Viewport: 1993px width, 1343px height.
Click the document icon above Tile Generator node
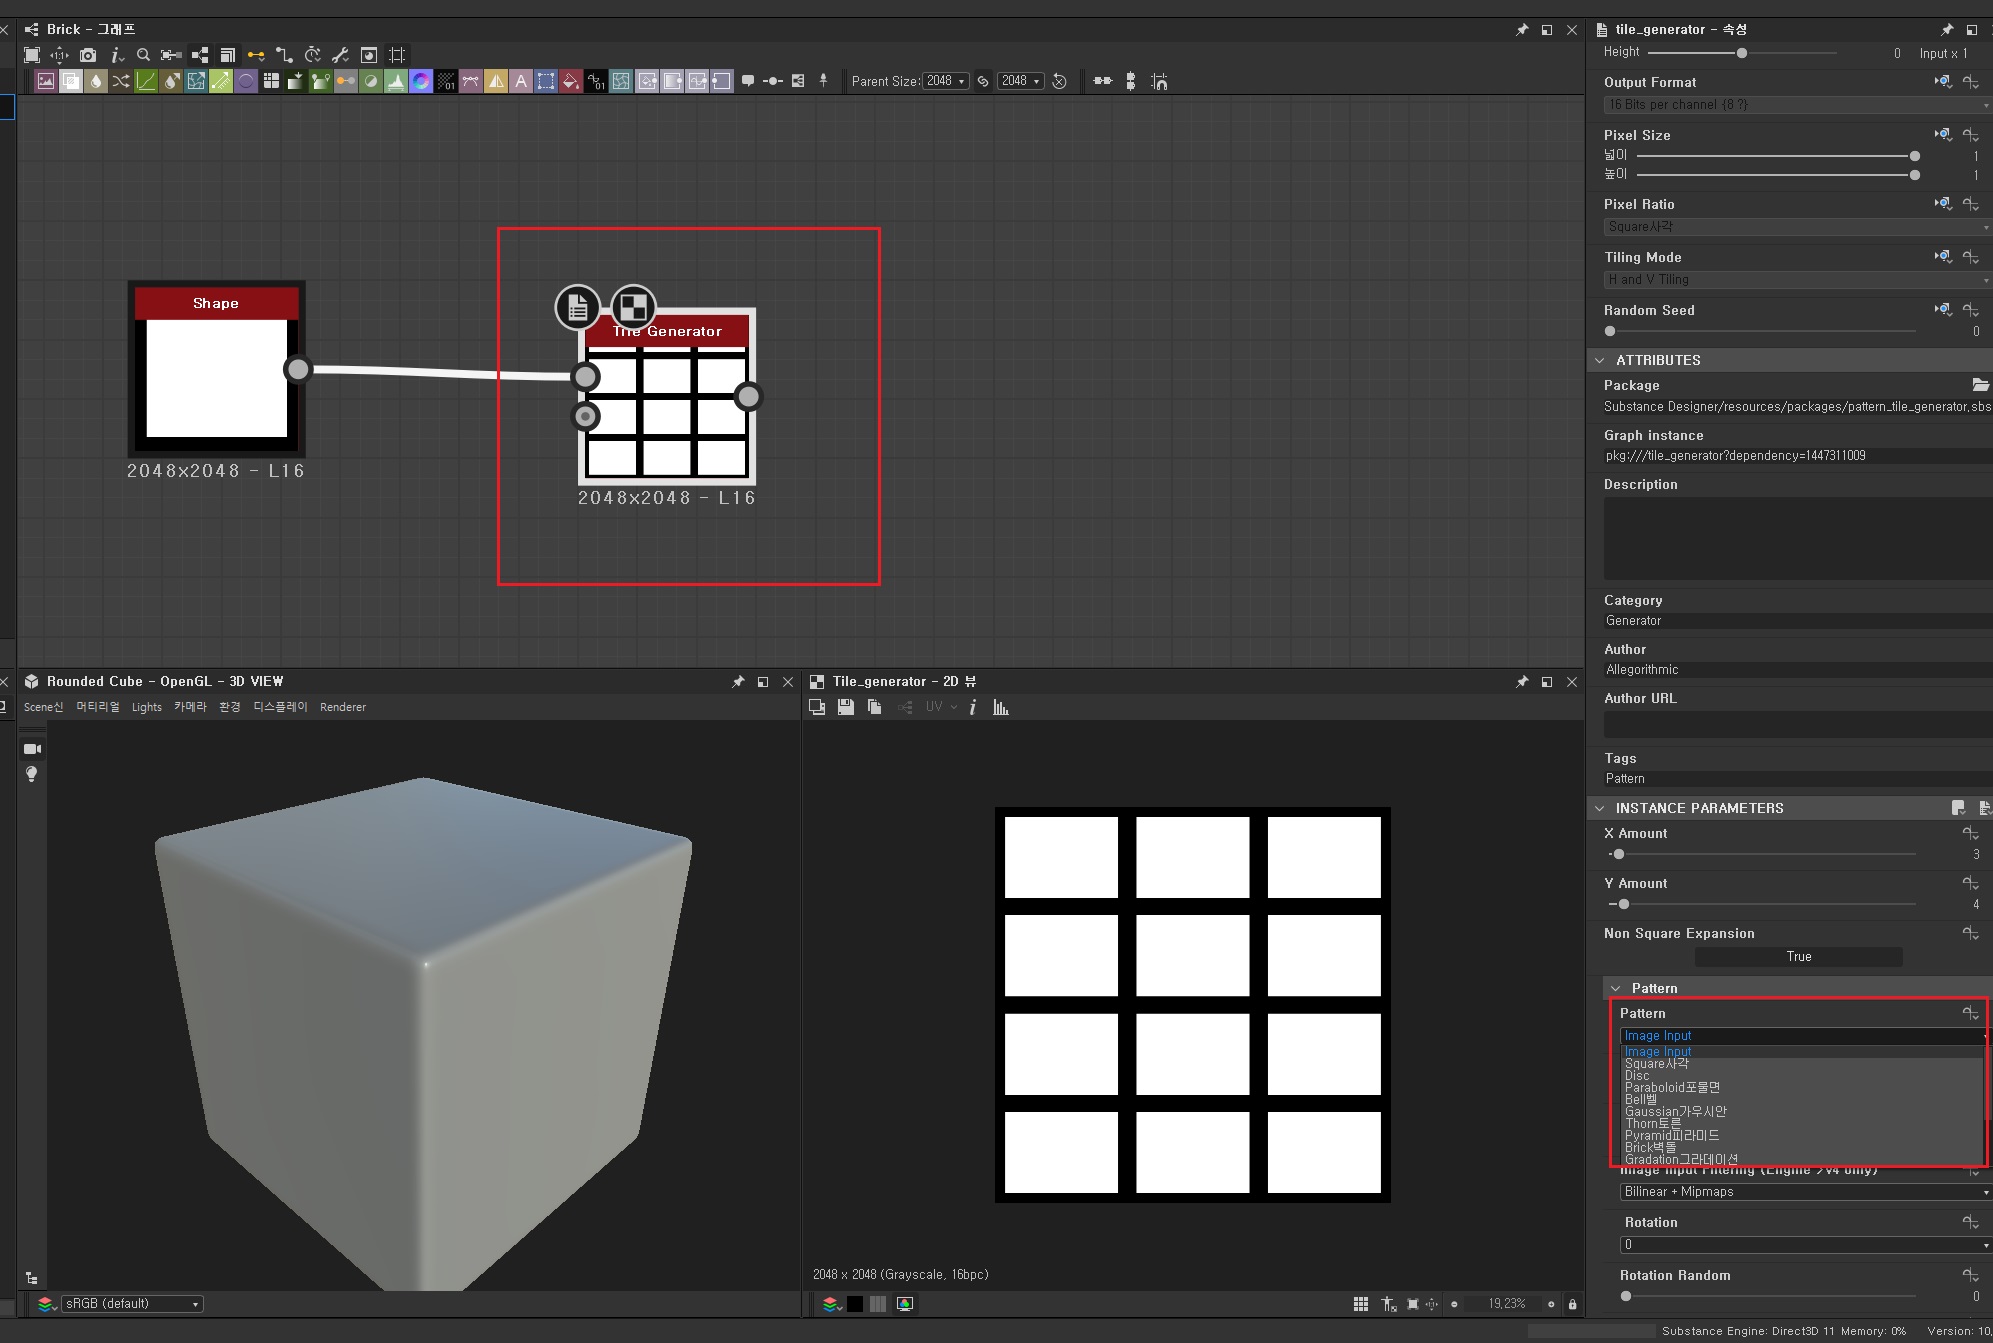578,308
